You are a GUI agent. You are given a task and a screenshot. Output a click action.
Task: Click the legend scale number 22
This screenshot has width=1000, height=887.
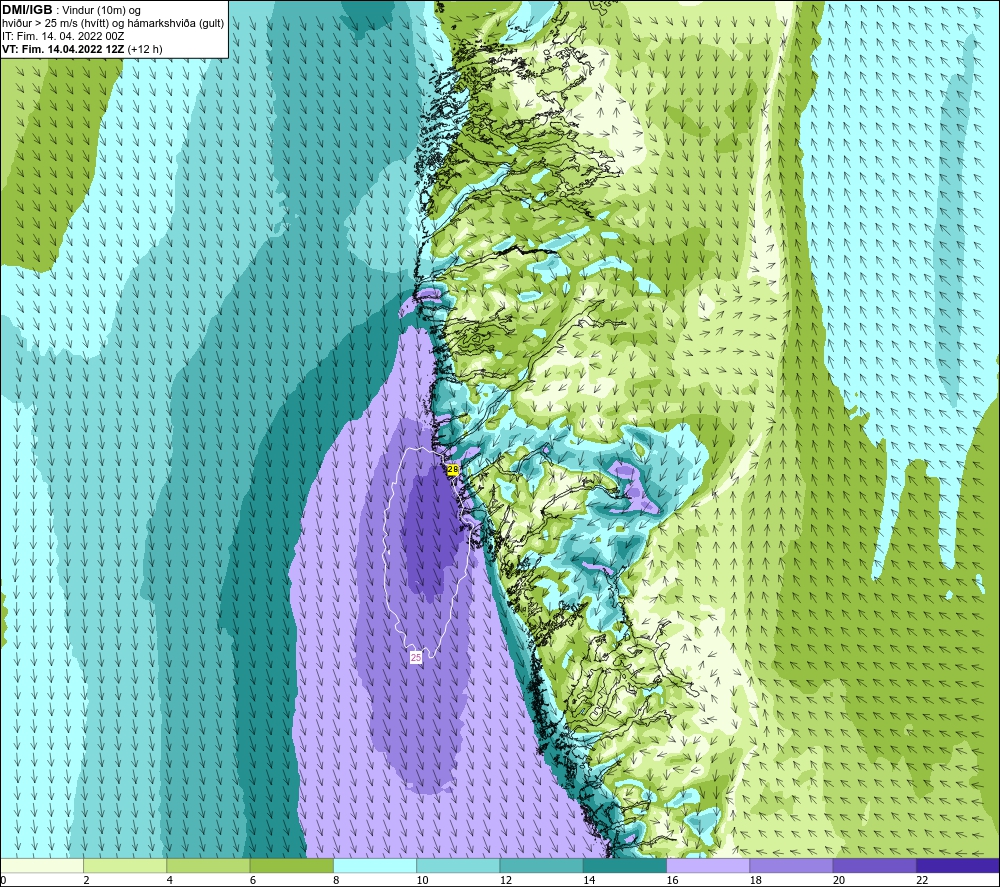pyautogui.click(x=922, y=880)
